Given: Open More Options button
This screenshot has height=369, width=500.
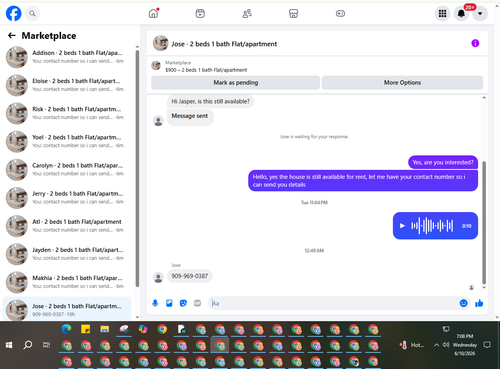Looking at the screenshot, I should coord(402,83).
